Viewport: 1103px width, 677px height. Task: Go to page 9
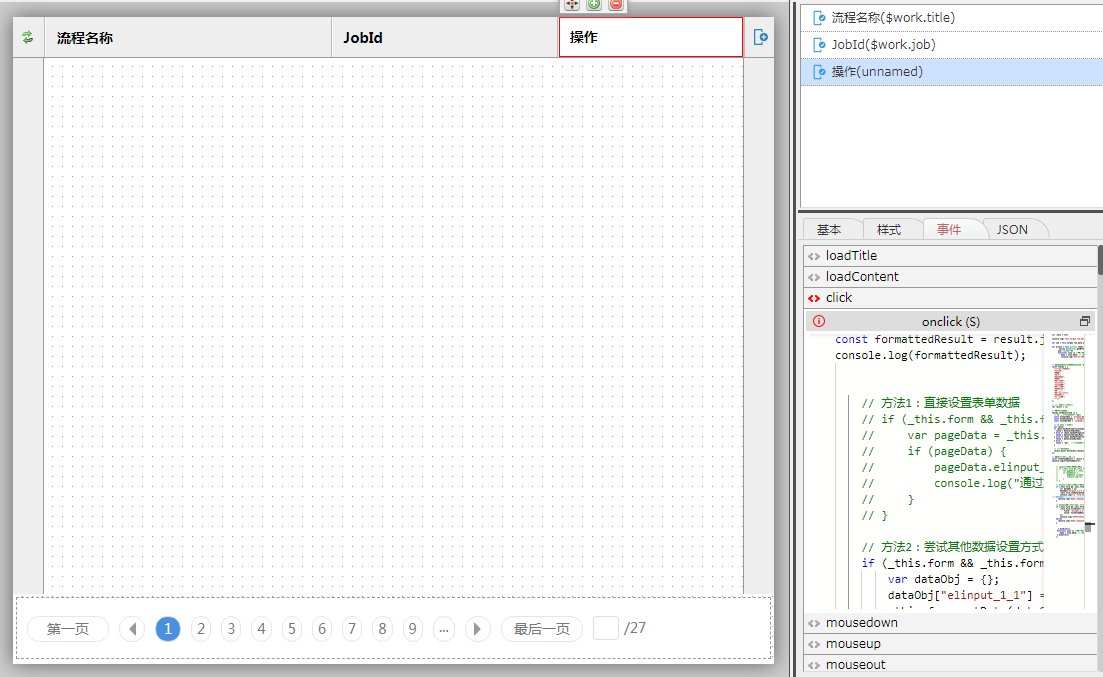click(413, 628)
